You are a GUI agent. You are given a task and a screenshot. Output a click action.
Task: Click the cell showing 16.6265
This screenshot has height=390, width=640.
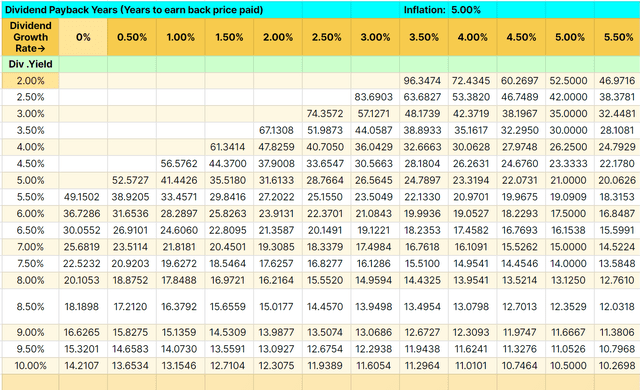click(x=83, y=332)
